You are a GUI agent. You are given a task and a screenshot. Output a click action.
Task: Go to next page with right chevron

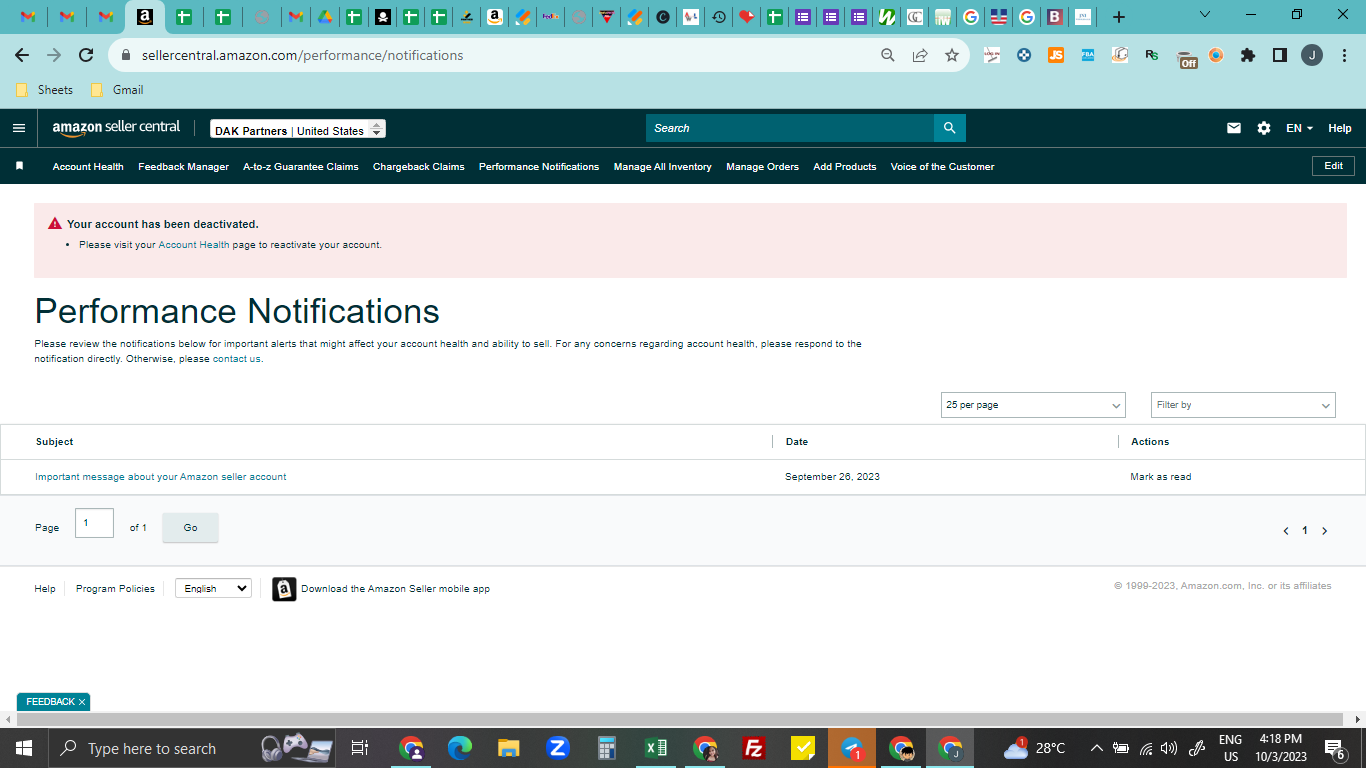point(1325,531)
